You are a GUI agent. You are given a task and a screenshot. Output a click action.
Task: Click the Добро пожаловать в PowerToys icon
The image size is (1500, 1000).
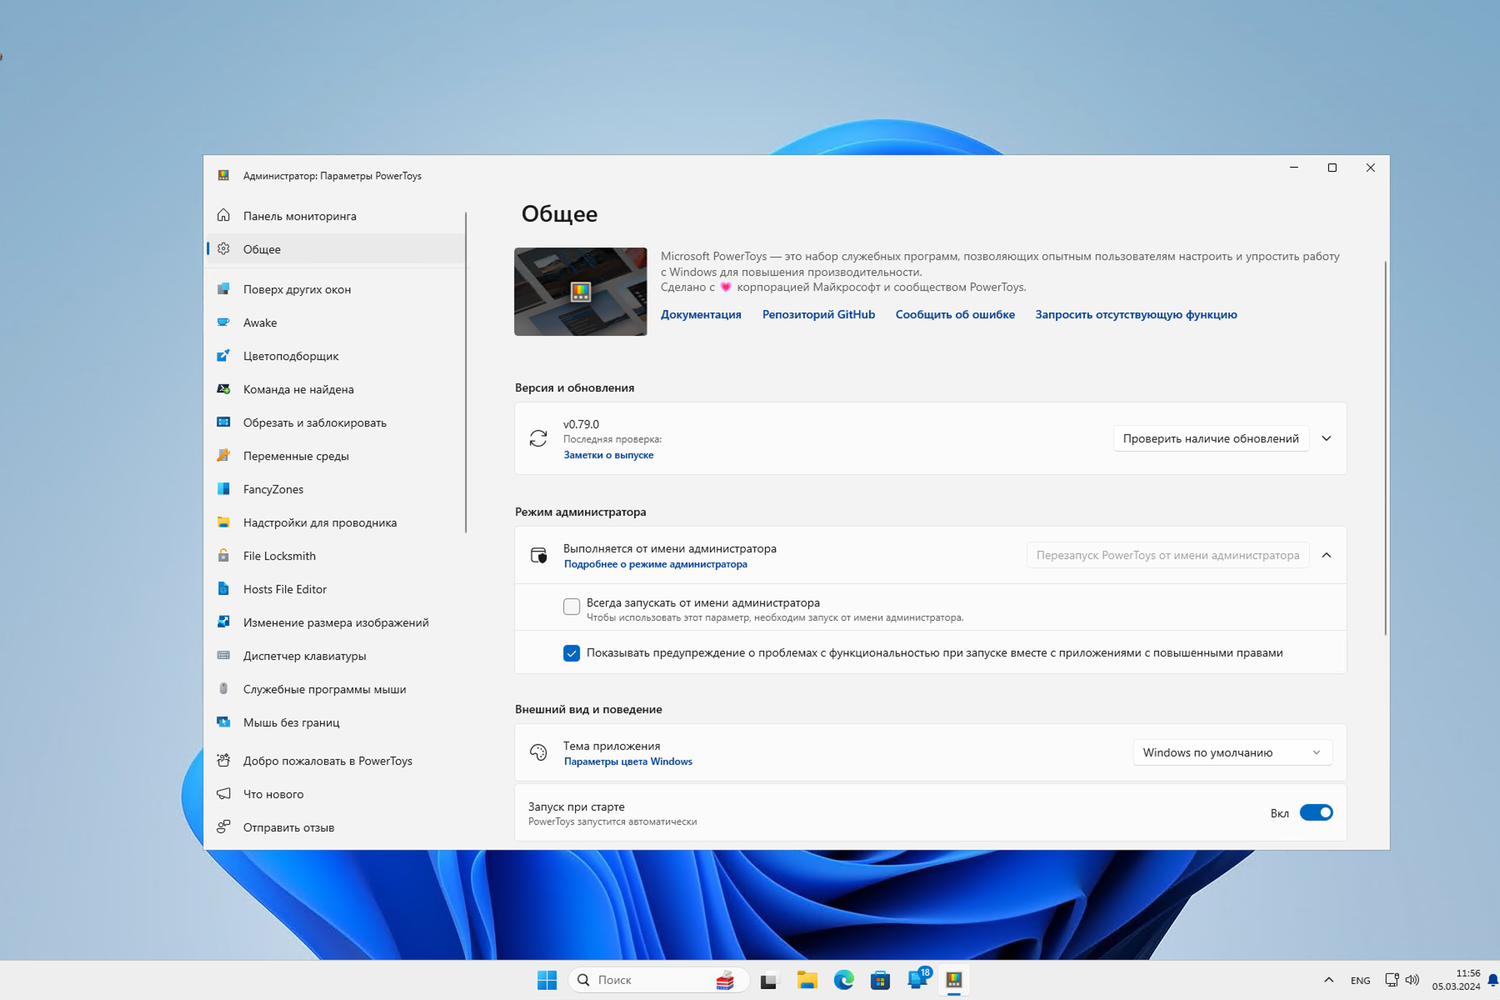click(223, 761)
